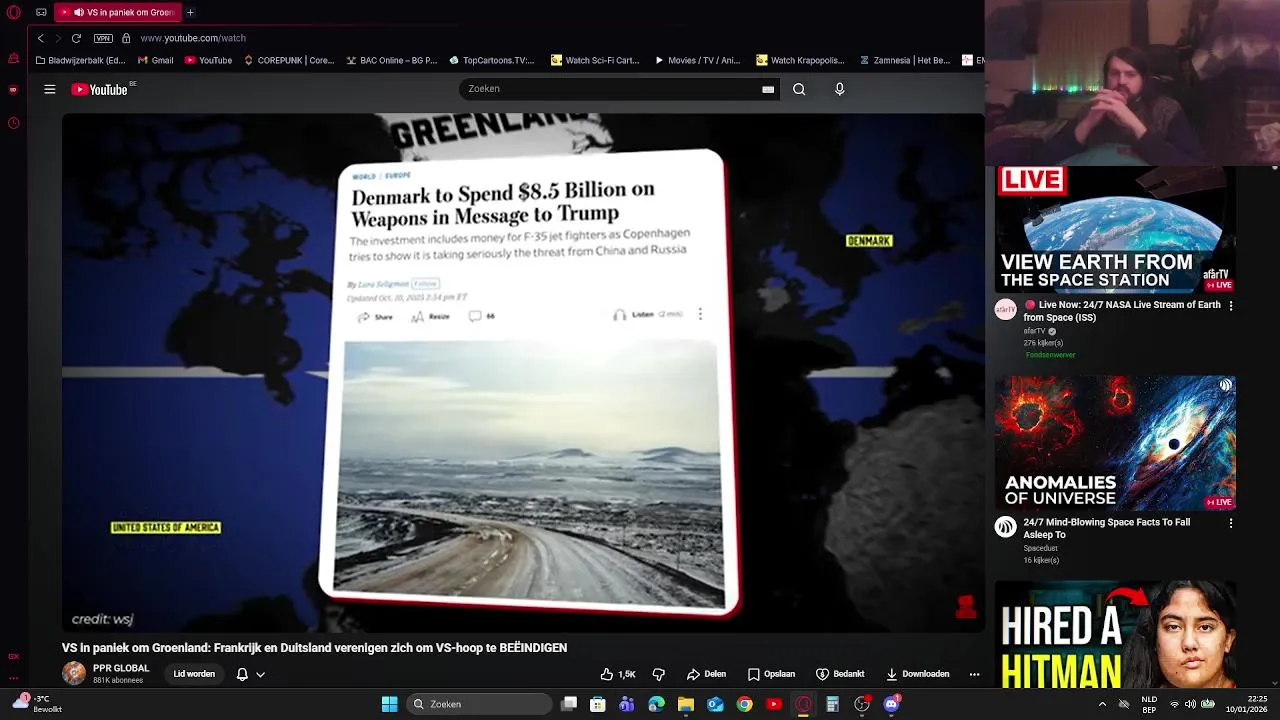Open on-screen keyboard icon in search box
The height and width of the screenshot is (720, 1280).
pyautogui.click(x=768, y=89)
